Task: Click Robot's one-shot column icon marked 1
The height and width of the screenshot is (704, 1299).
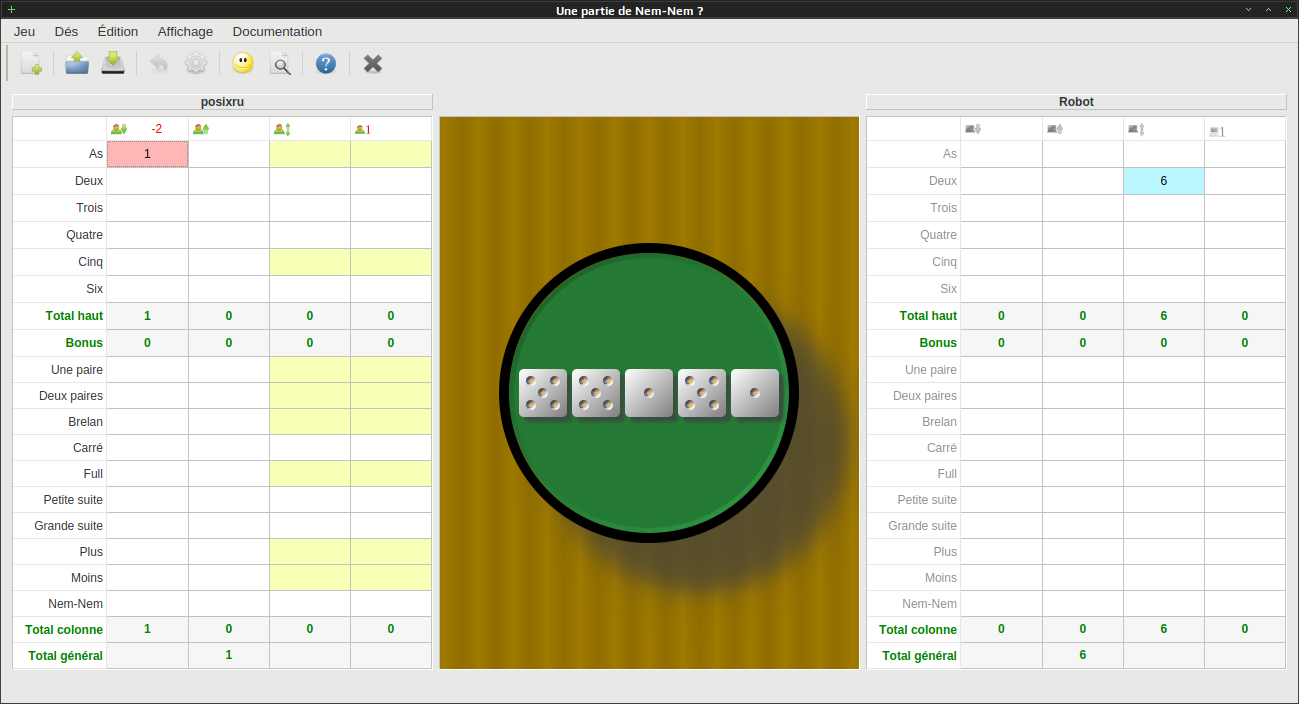Action: pos(1217,131)
